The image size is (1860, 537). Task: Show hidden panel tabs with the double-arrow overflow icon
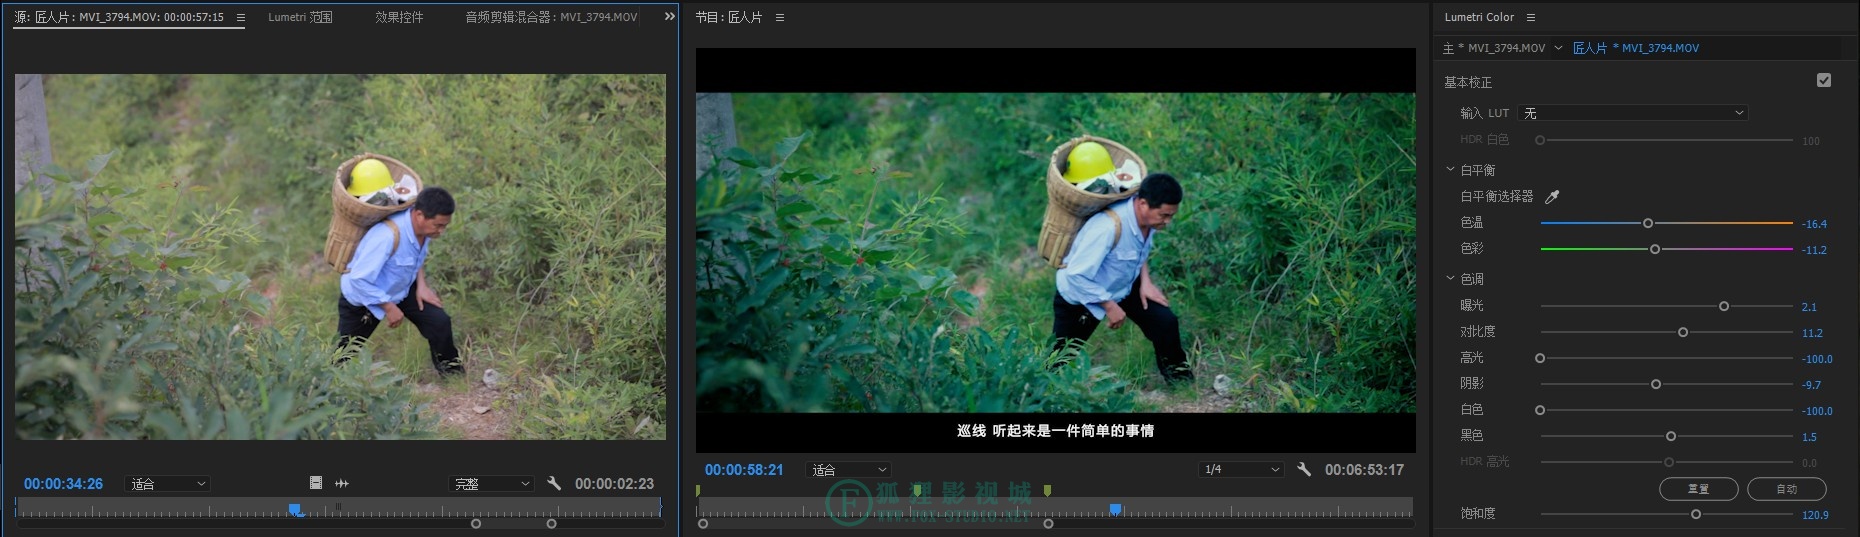670,16
